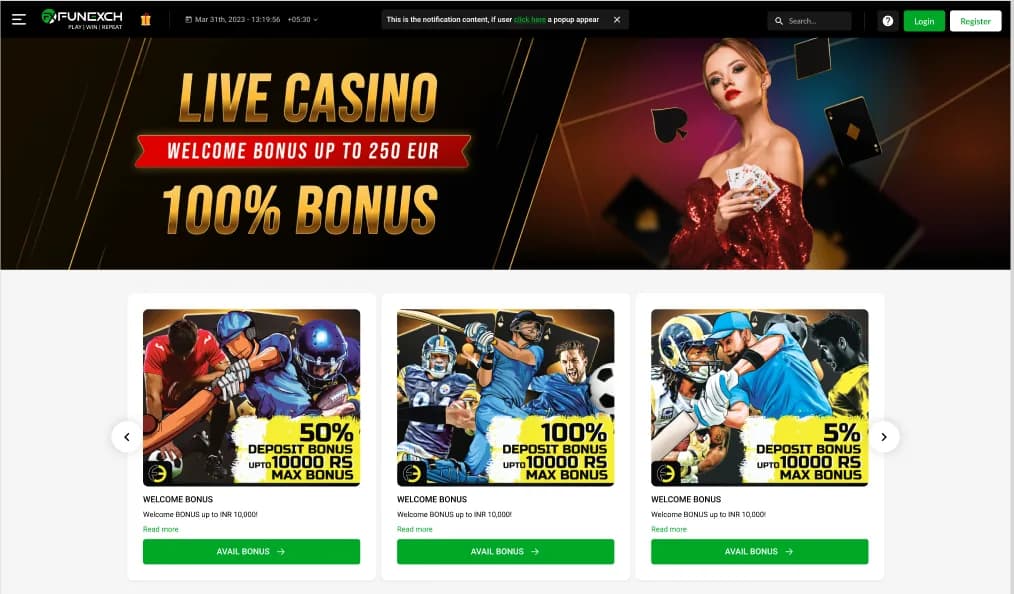Open the gift box rewards icon
This screenshot has width=1014, height=594.
pos(146,20)
